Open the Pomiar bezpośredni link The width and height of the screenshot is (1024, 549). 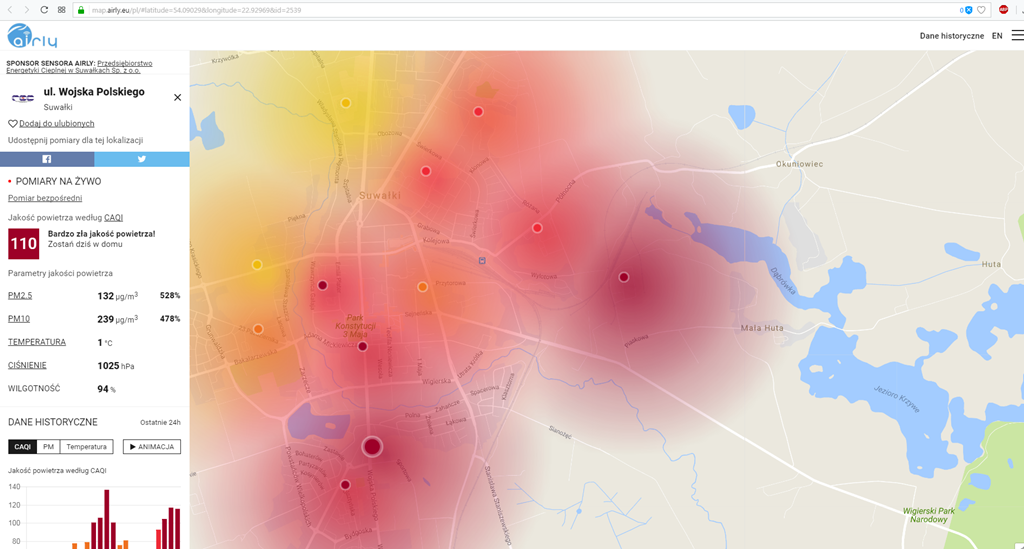click(45, 198)
